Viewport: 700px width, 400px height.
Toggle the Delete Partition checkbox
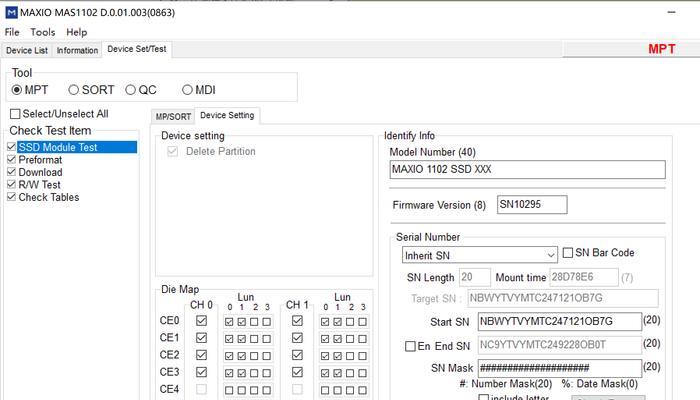click(172, 151)
